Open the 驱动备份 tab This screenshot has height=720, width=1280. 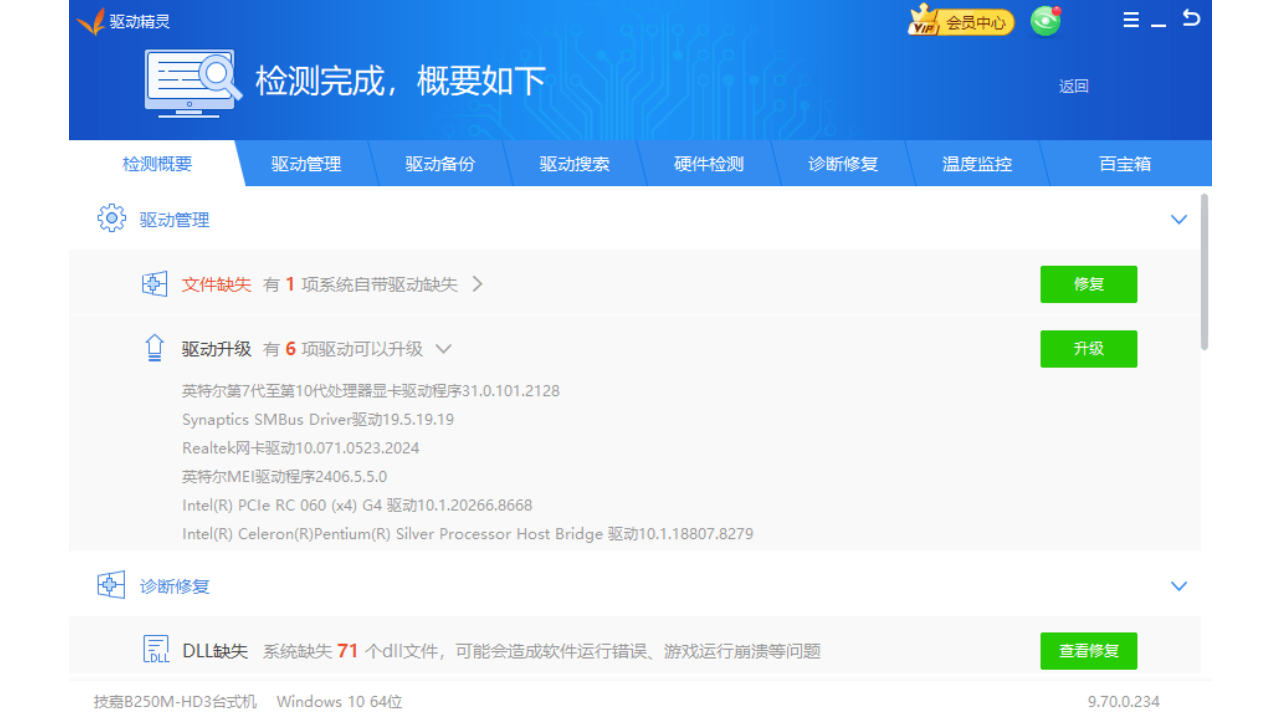440,164
